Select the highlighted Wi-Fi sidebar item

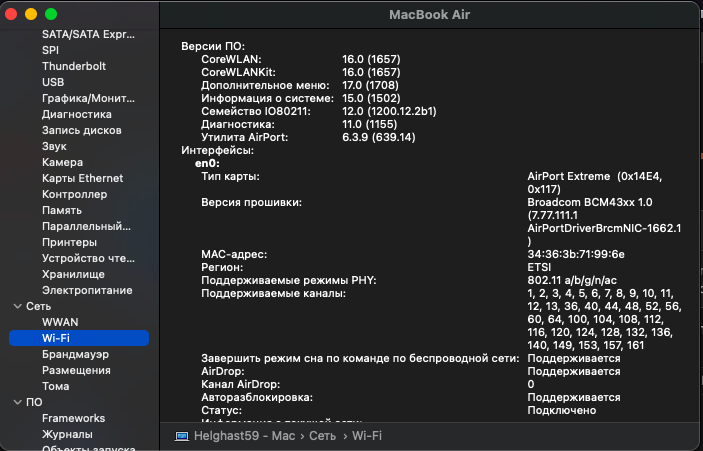[x=79, y=338]
